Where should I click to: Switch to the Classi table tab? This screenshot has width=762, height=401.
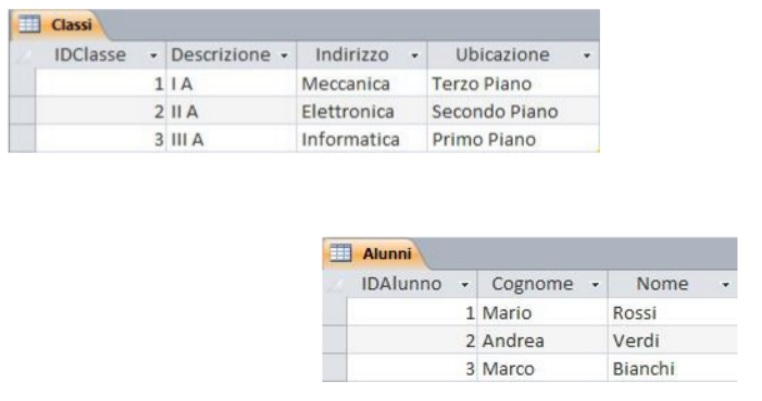coord(57,25)
